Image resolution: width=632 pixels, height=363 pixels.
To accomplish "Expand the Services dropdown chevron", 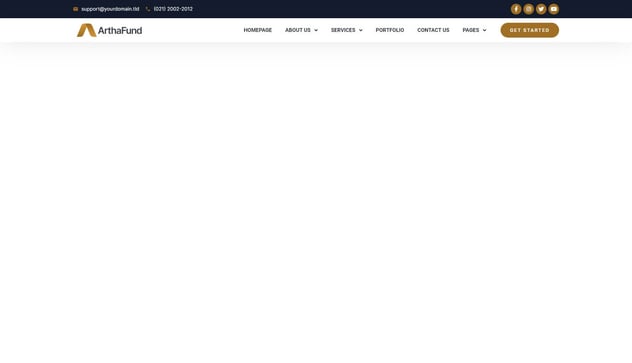I will point(361,30).
